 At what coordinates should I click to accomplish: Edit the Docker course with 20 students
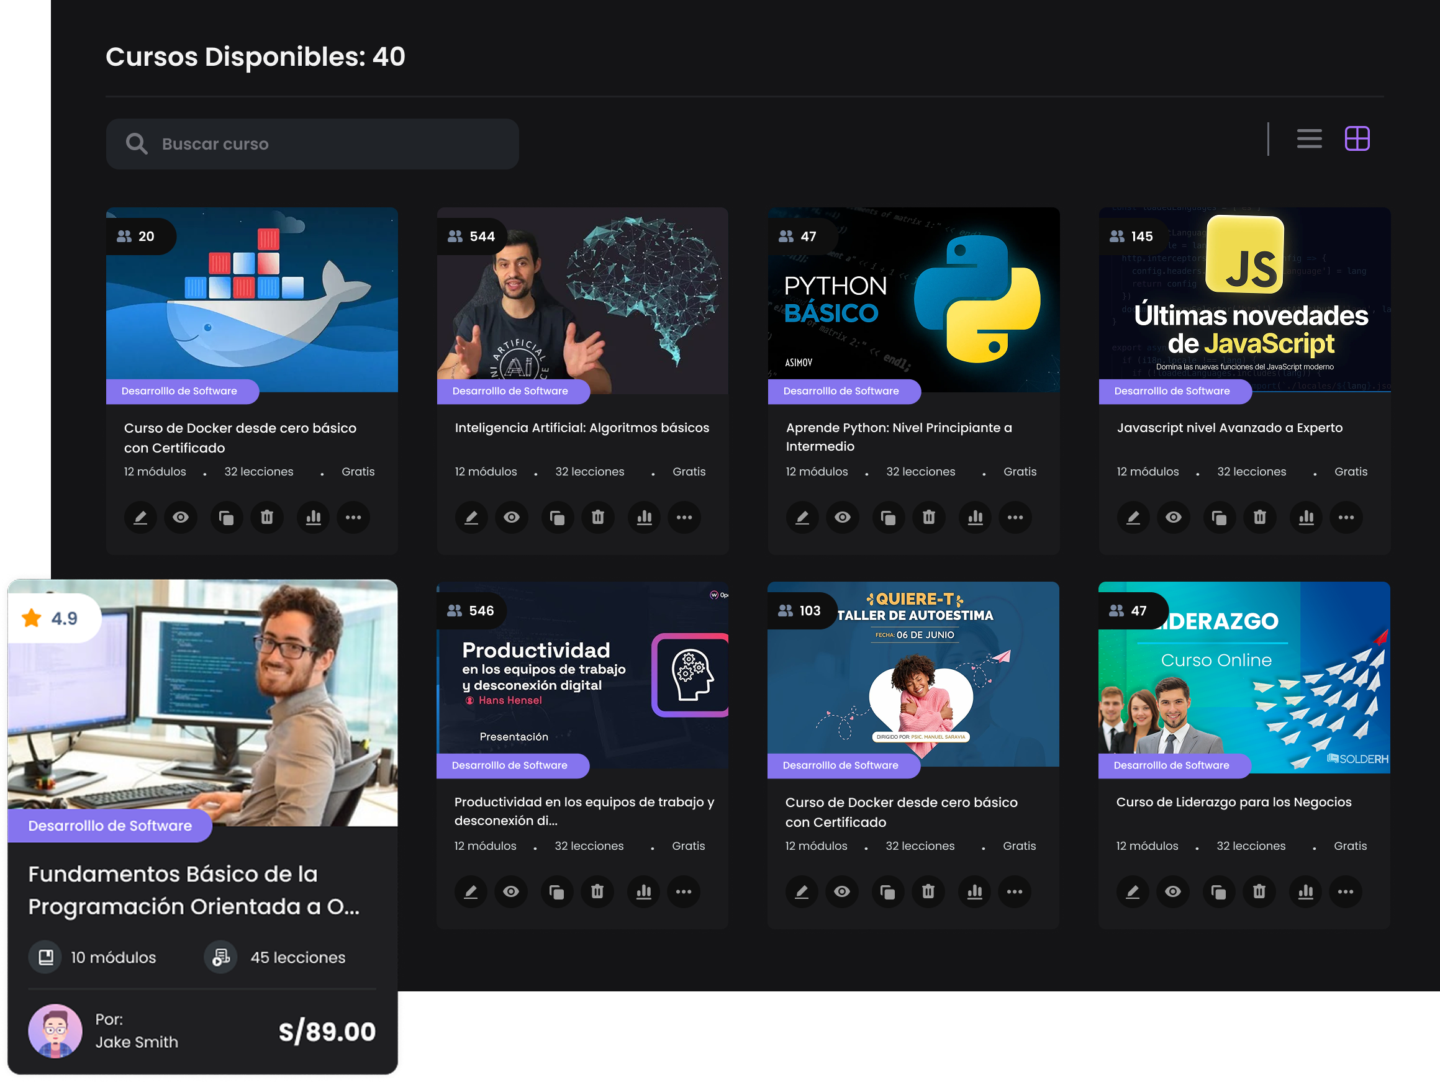click(x=140, y=517)
